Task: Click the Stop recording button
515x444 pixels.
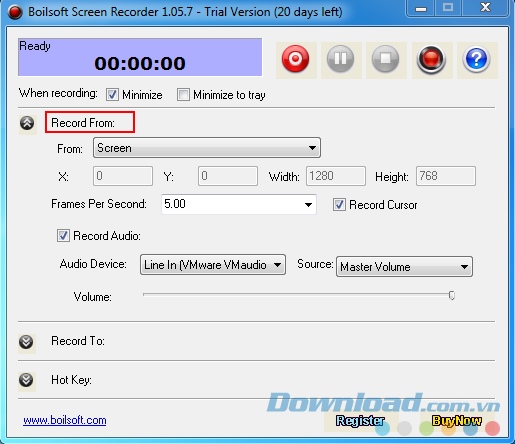Action: 385,59
